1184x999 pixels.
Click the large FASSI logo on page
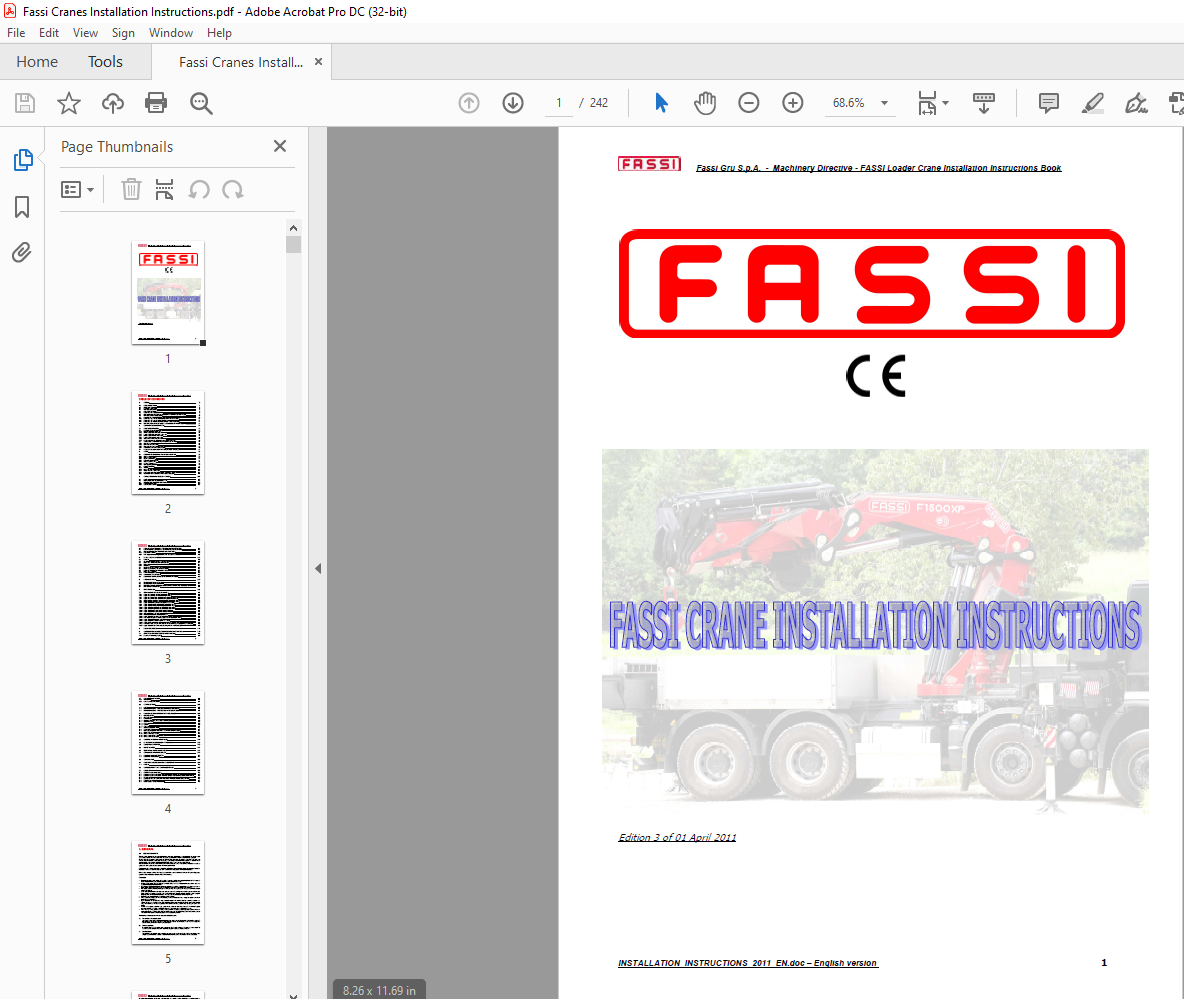[x=871, y=283]
